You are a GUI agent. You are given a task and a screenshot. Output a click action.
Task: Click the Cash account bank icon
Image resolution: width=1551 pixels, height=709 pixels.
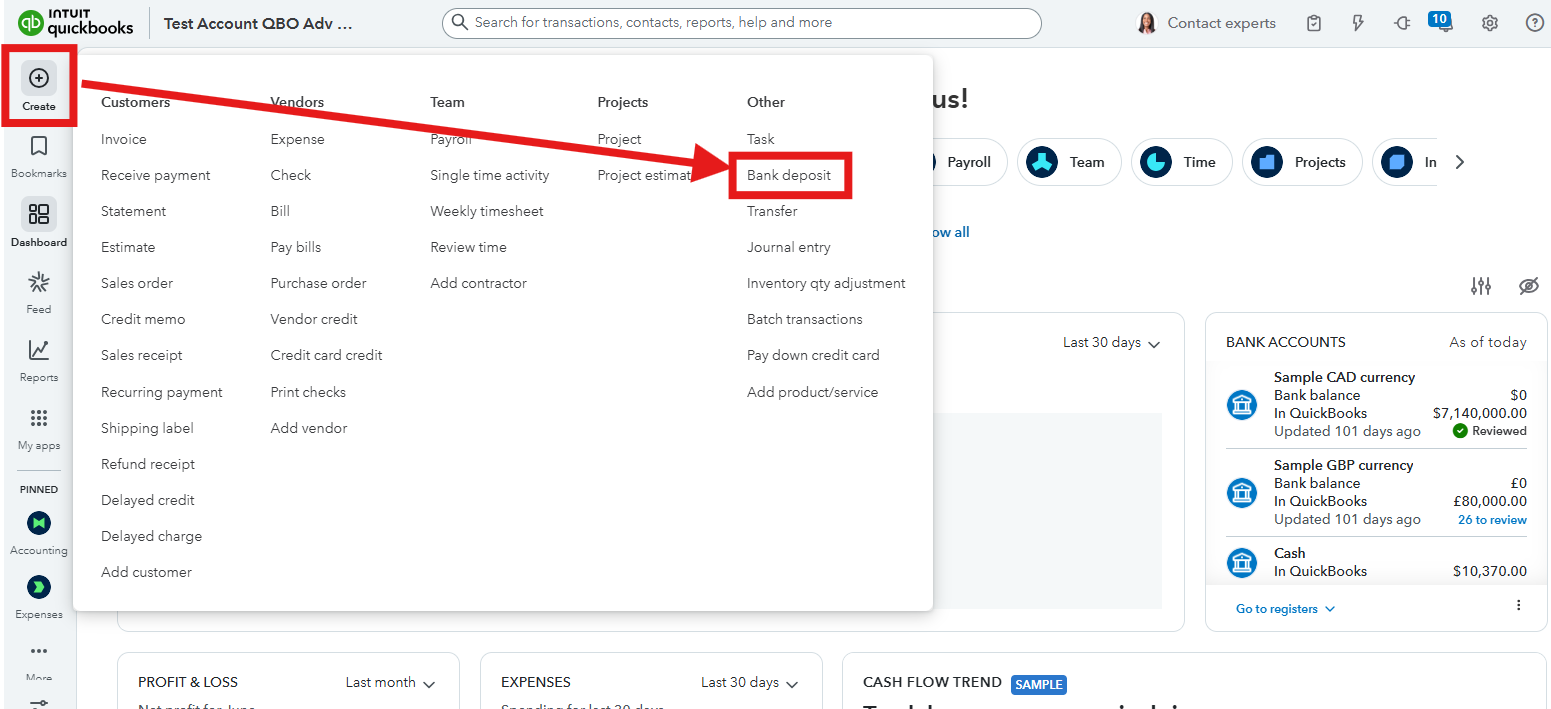[x=1242, y=562]
